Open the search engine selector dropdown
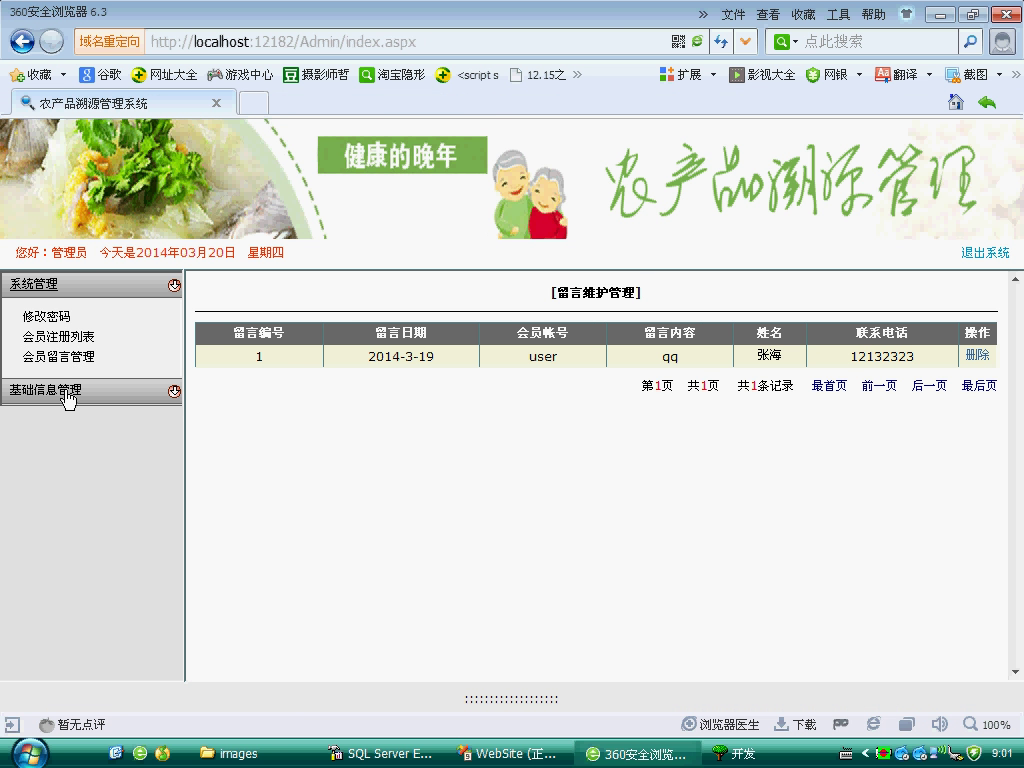Screen dimensions: 1024x768 click(786, 42)
